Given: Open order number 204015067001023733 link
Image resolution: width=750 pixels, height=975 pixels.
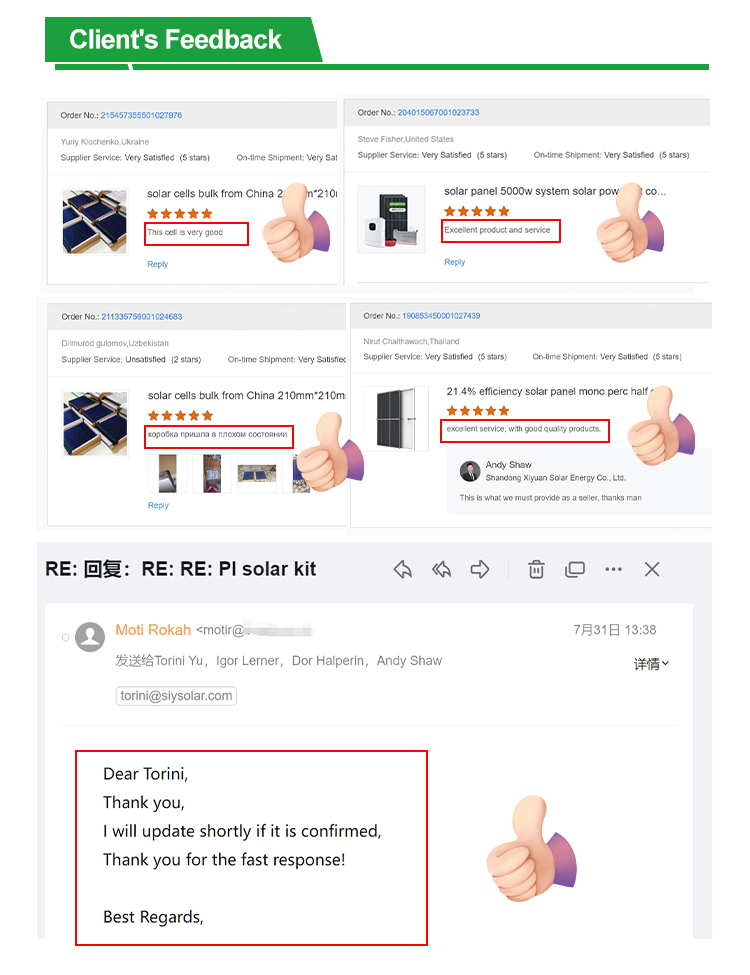Looking at the screenshot, I should [x=438, y=113].
